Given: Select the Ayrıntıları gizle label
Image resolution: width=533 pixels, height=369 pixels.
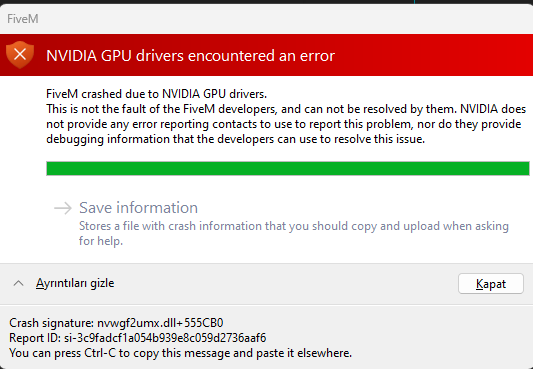Looking at the screenshot, I should click(x=75, y=283).
